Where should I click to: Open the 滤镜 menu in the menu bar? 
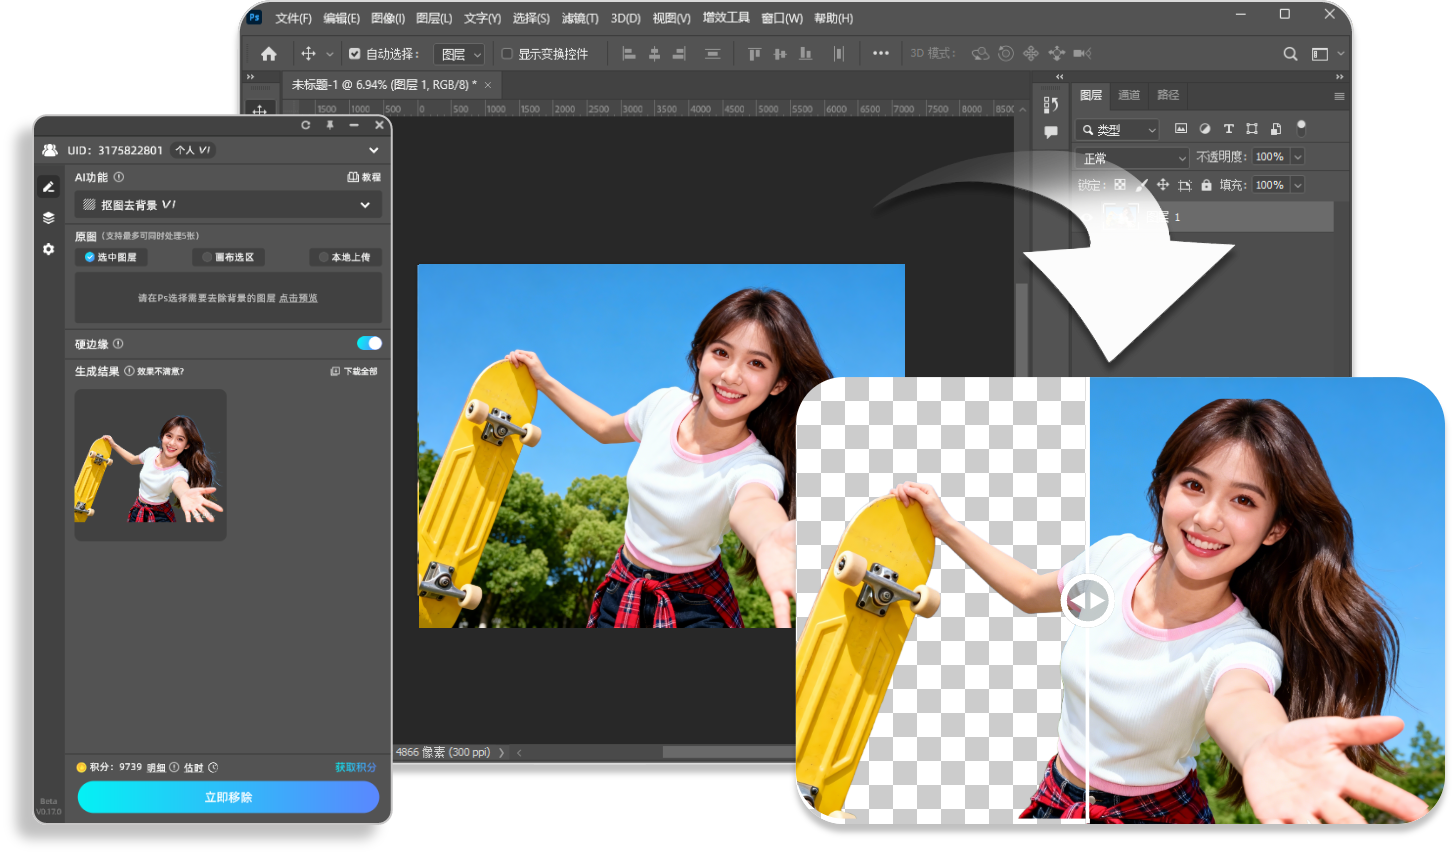[581, 17]
